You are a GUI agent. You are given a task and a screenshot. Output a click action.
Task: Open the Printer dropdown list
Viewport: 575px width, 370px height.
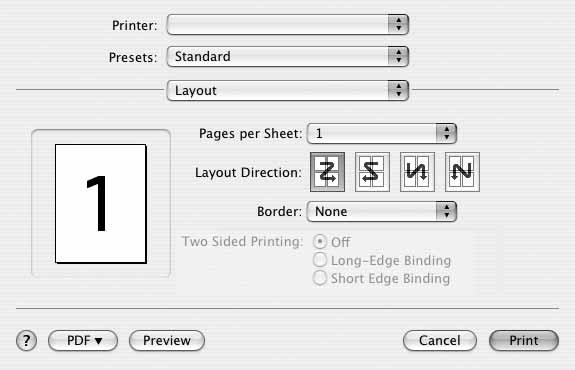click(288, 25)
